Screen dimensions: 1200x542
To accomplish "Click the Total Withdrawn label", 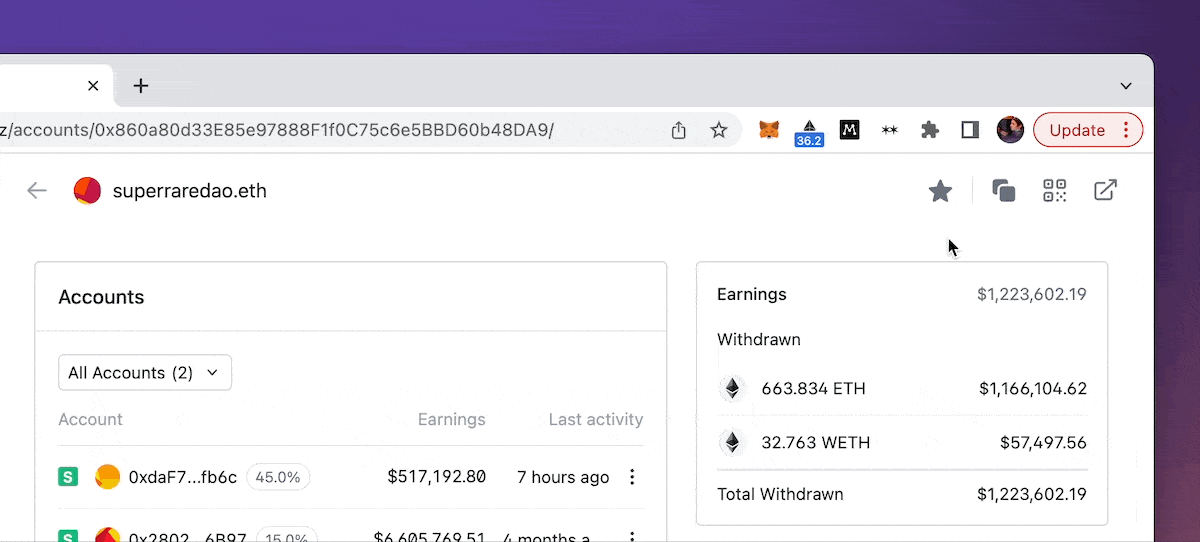I will click(780, 494).
